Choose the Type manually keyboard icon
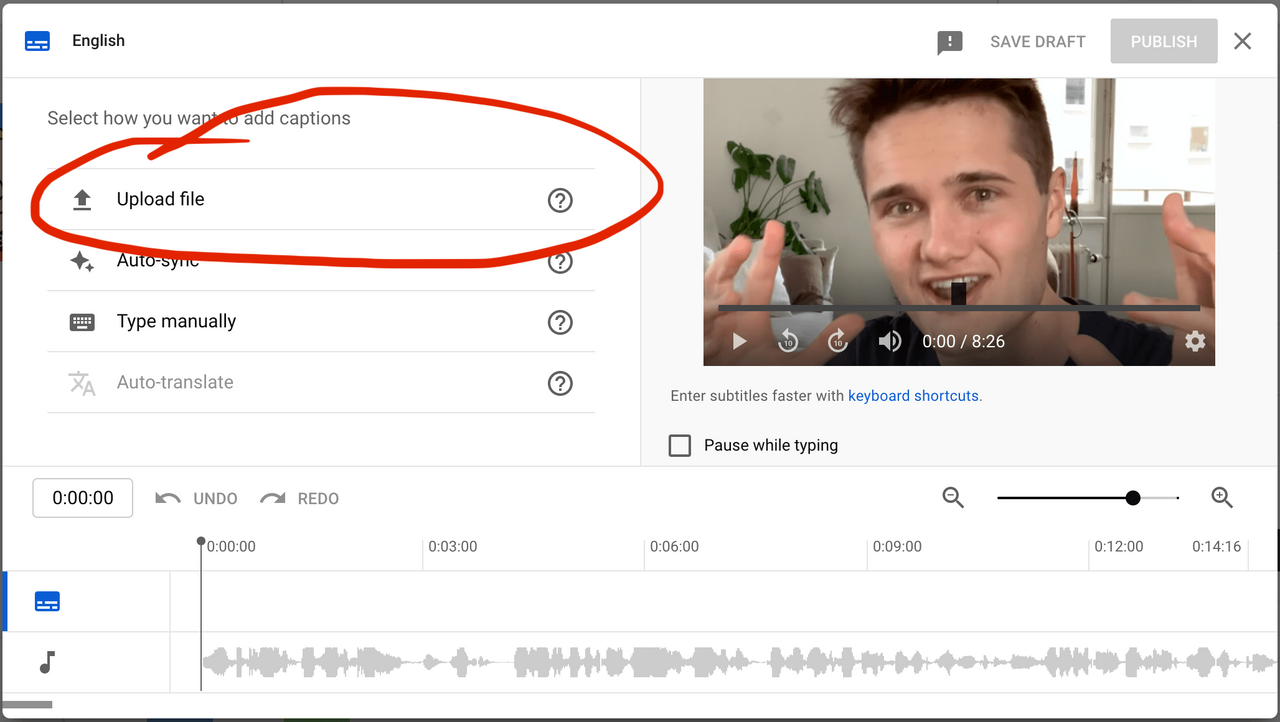 [x=81, y=322]
